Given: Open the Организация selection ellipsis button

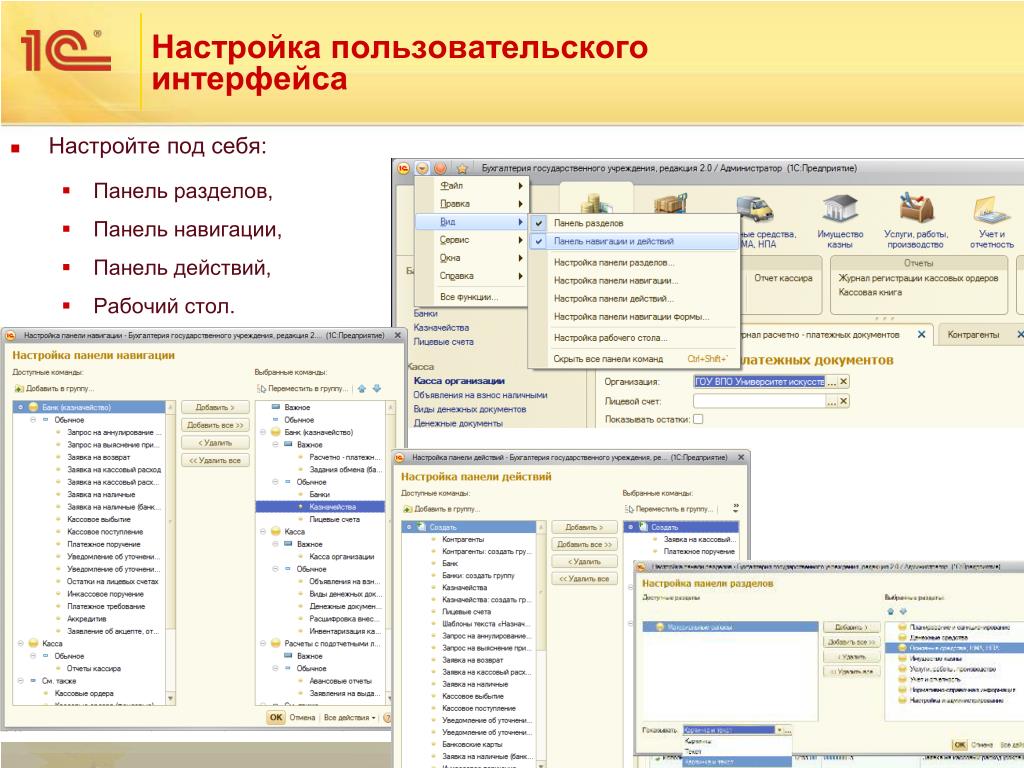Looking at the screenshot, I should (831, 381).
